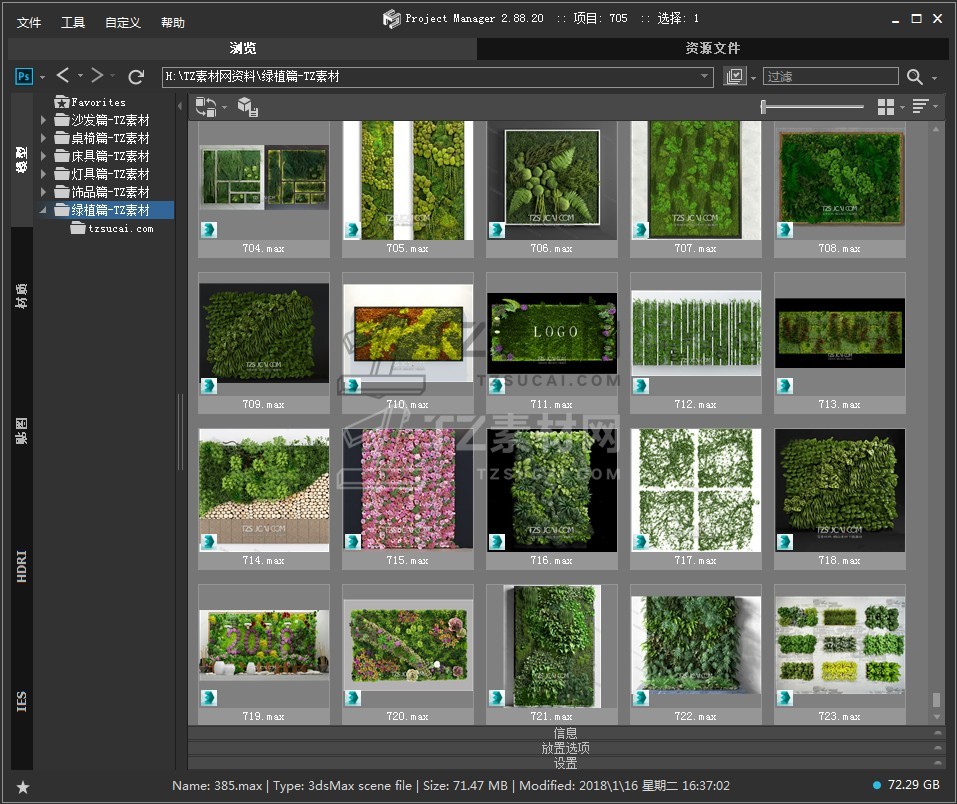Image resolution: width=957 pixels, height=804 pixels.
Task: Click the sort order lines icon
Action: coord(921,107)
